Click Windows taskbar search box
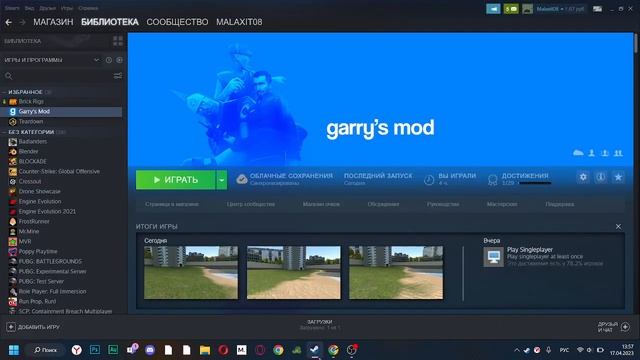Image resolution: width=640 pixels, height=360 pixels. point(45,350)
